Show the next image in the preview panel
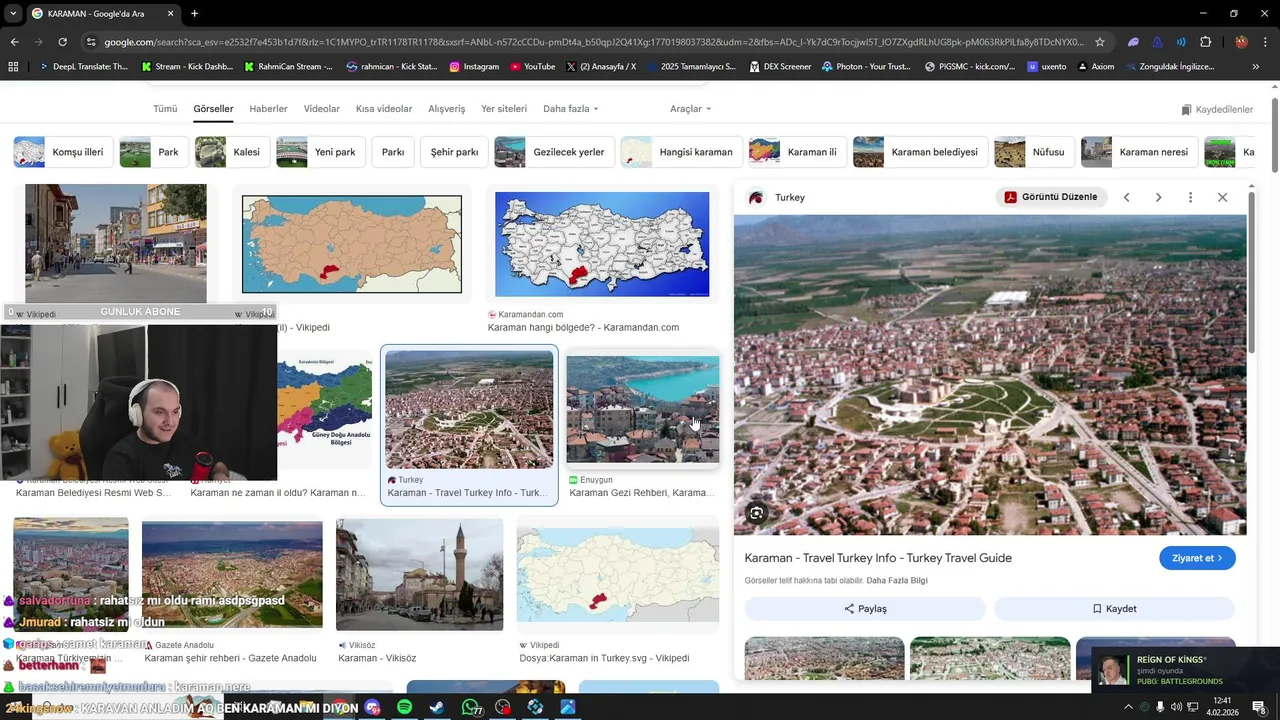Viewport: 1280px width, 720px height. pos(1158,197)
